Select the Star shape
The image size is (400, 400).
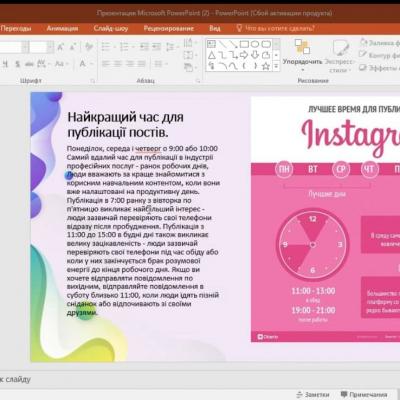click(266, 66)
